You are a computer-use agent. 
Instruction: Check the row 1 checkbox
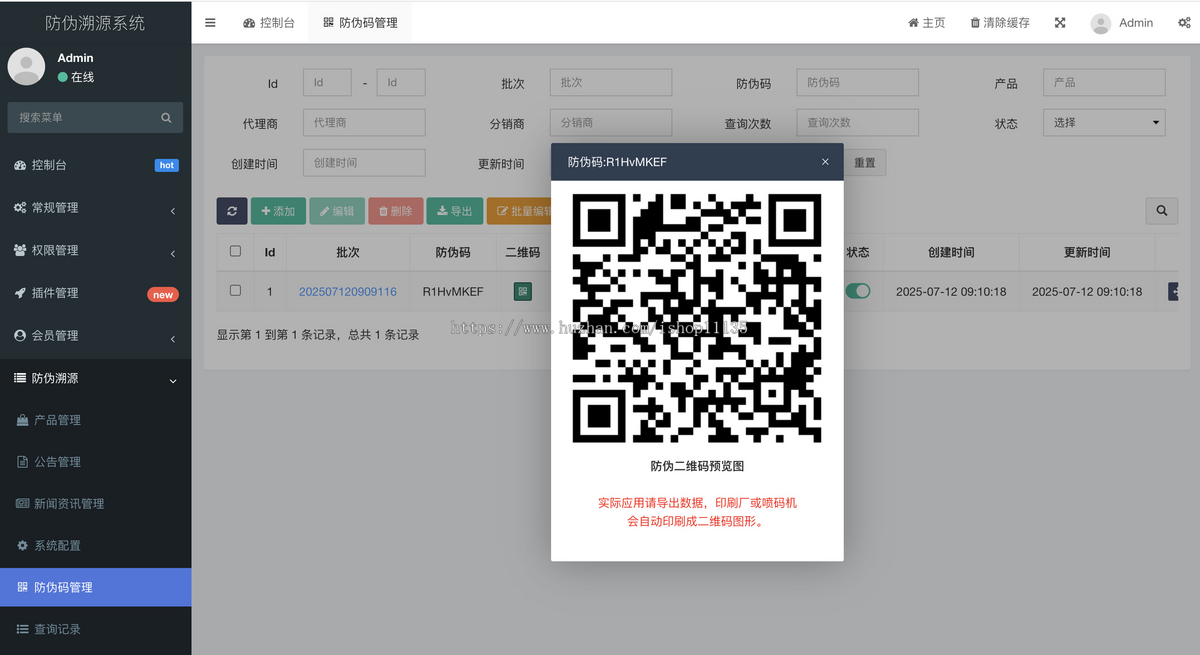[x=235, y=291]
